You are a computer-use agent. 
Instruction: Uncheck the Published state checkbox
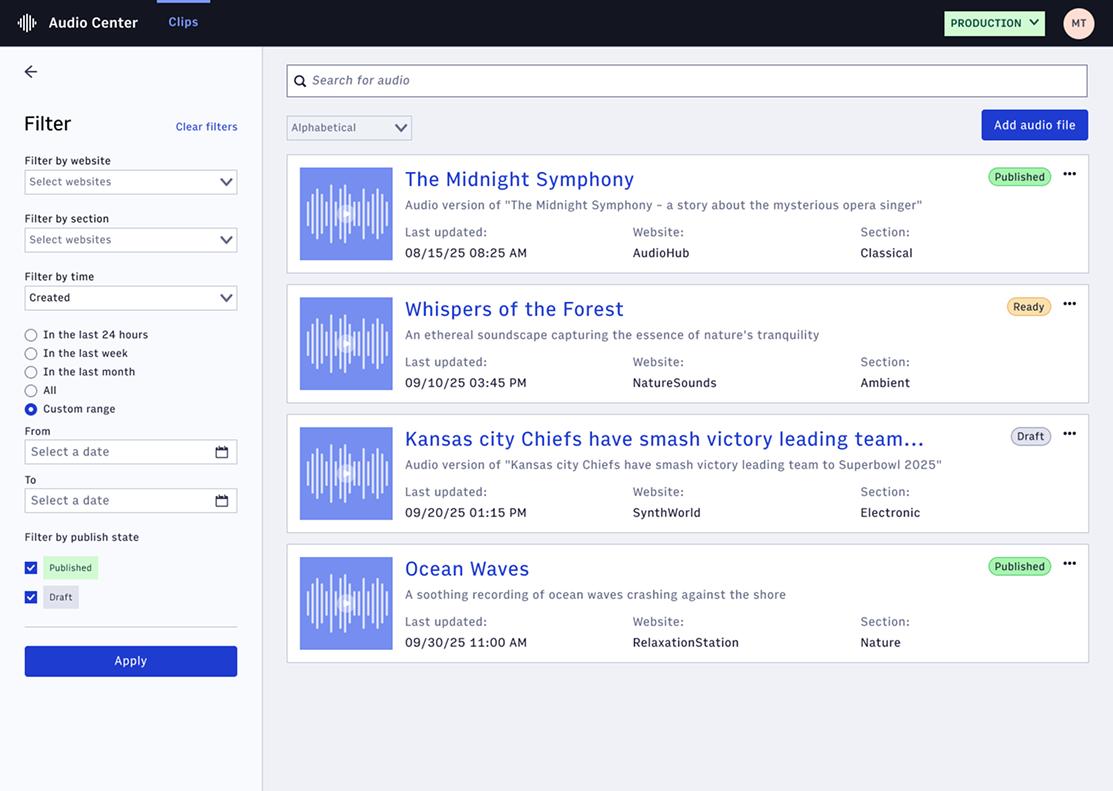click(x=31, y=568)
